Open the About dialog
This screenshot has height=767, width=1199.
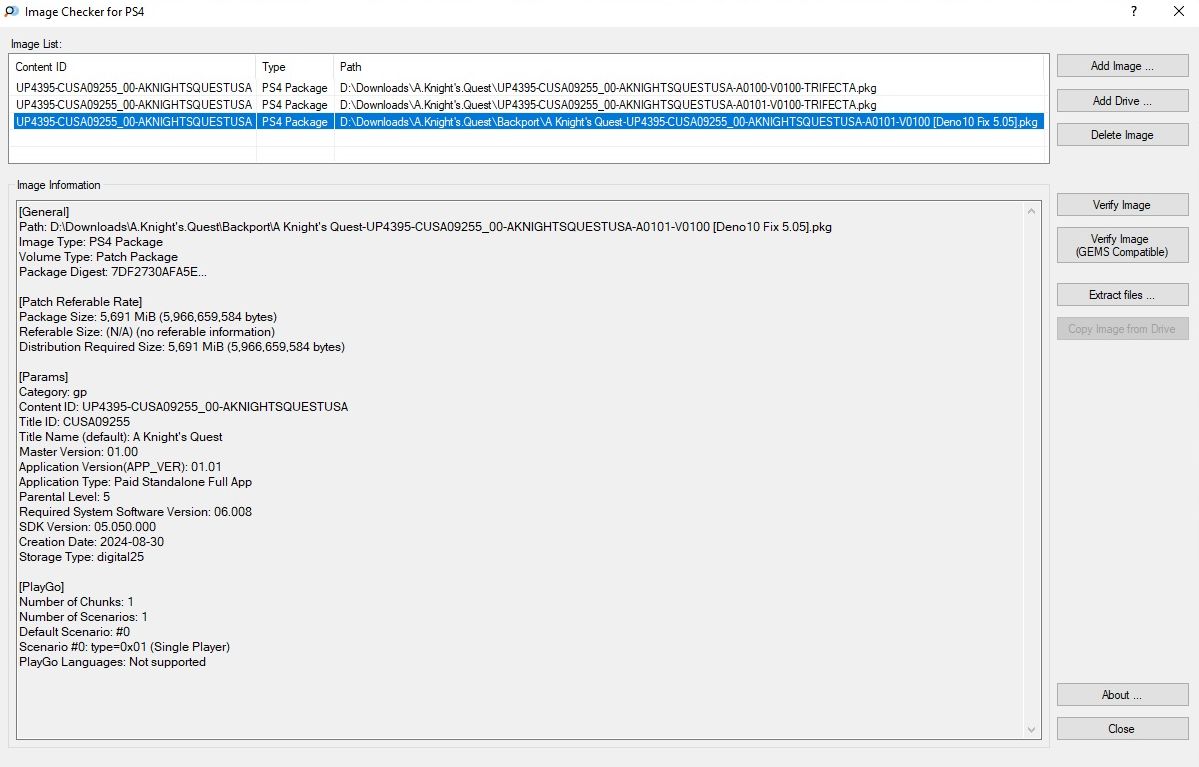pos(1122,695)
